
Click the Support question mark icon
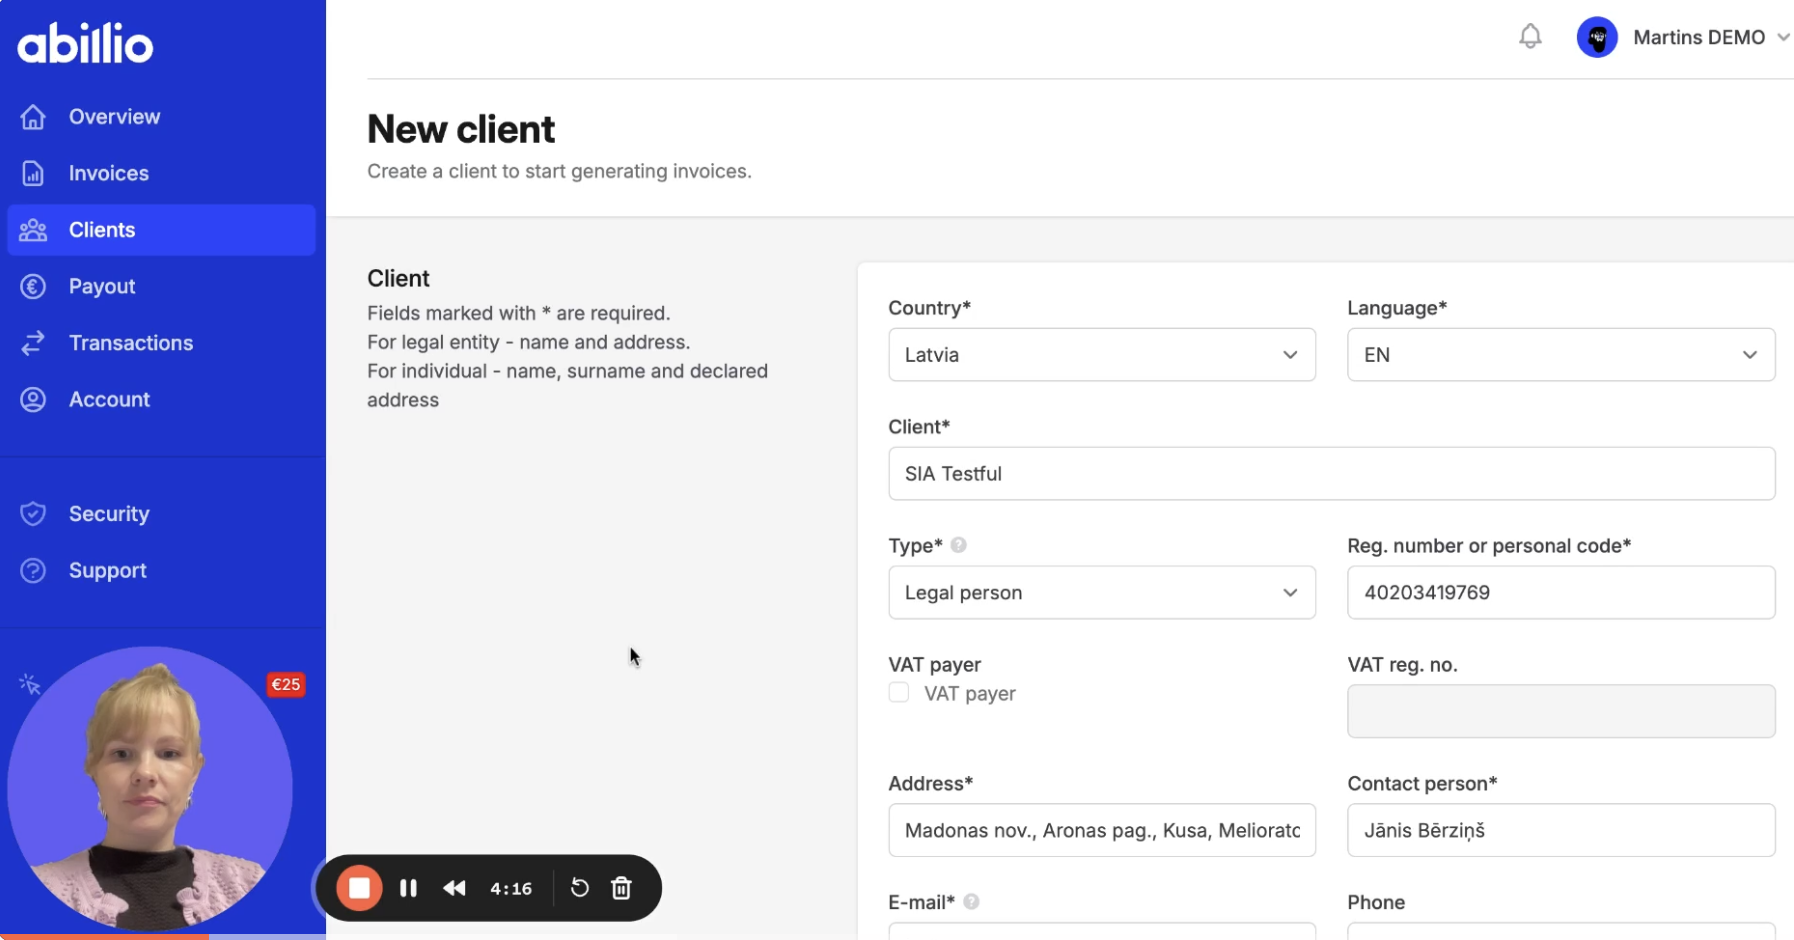(33, 571)
